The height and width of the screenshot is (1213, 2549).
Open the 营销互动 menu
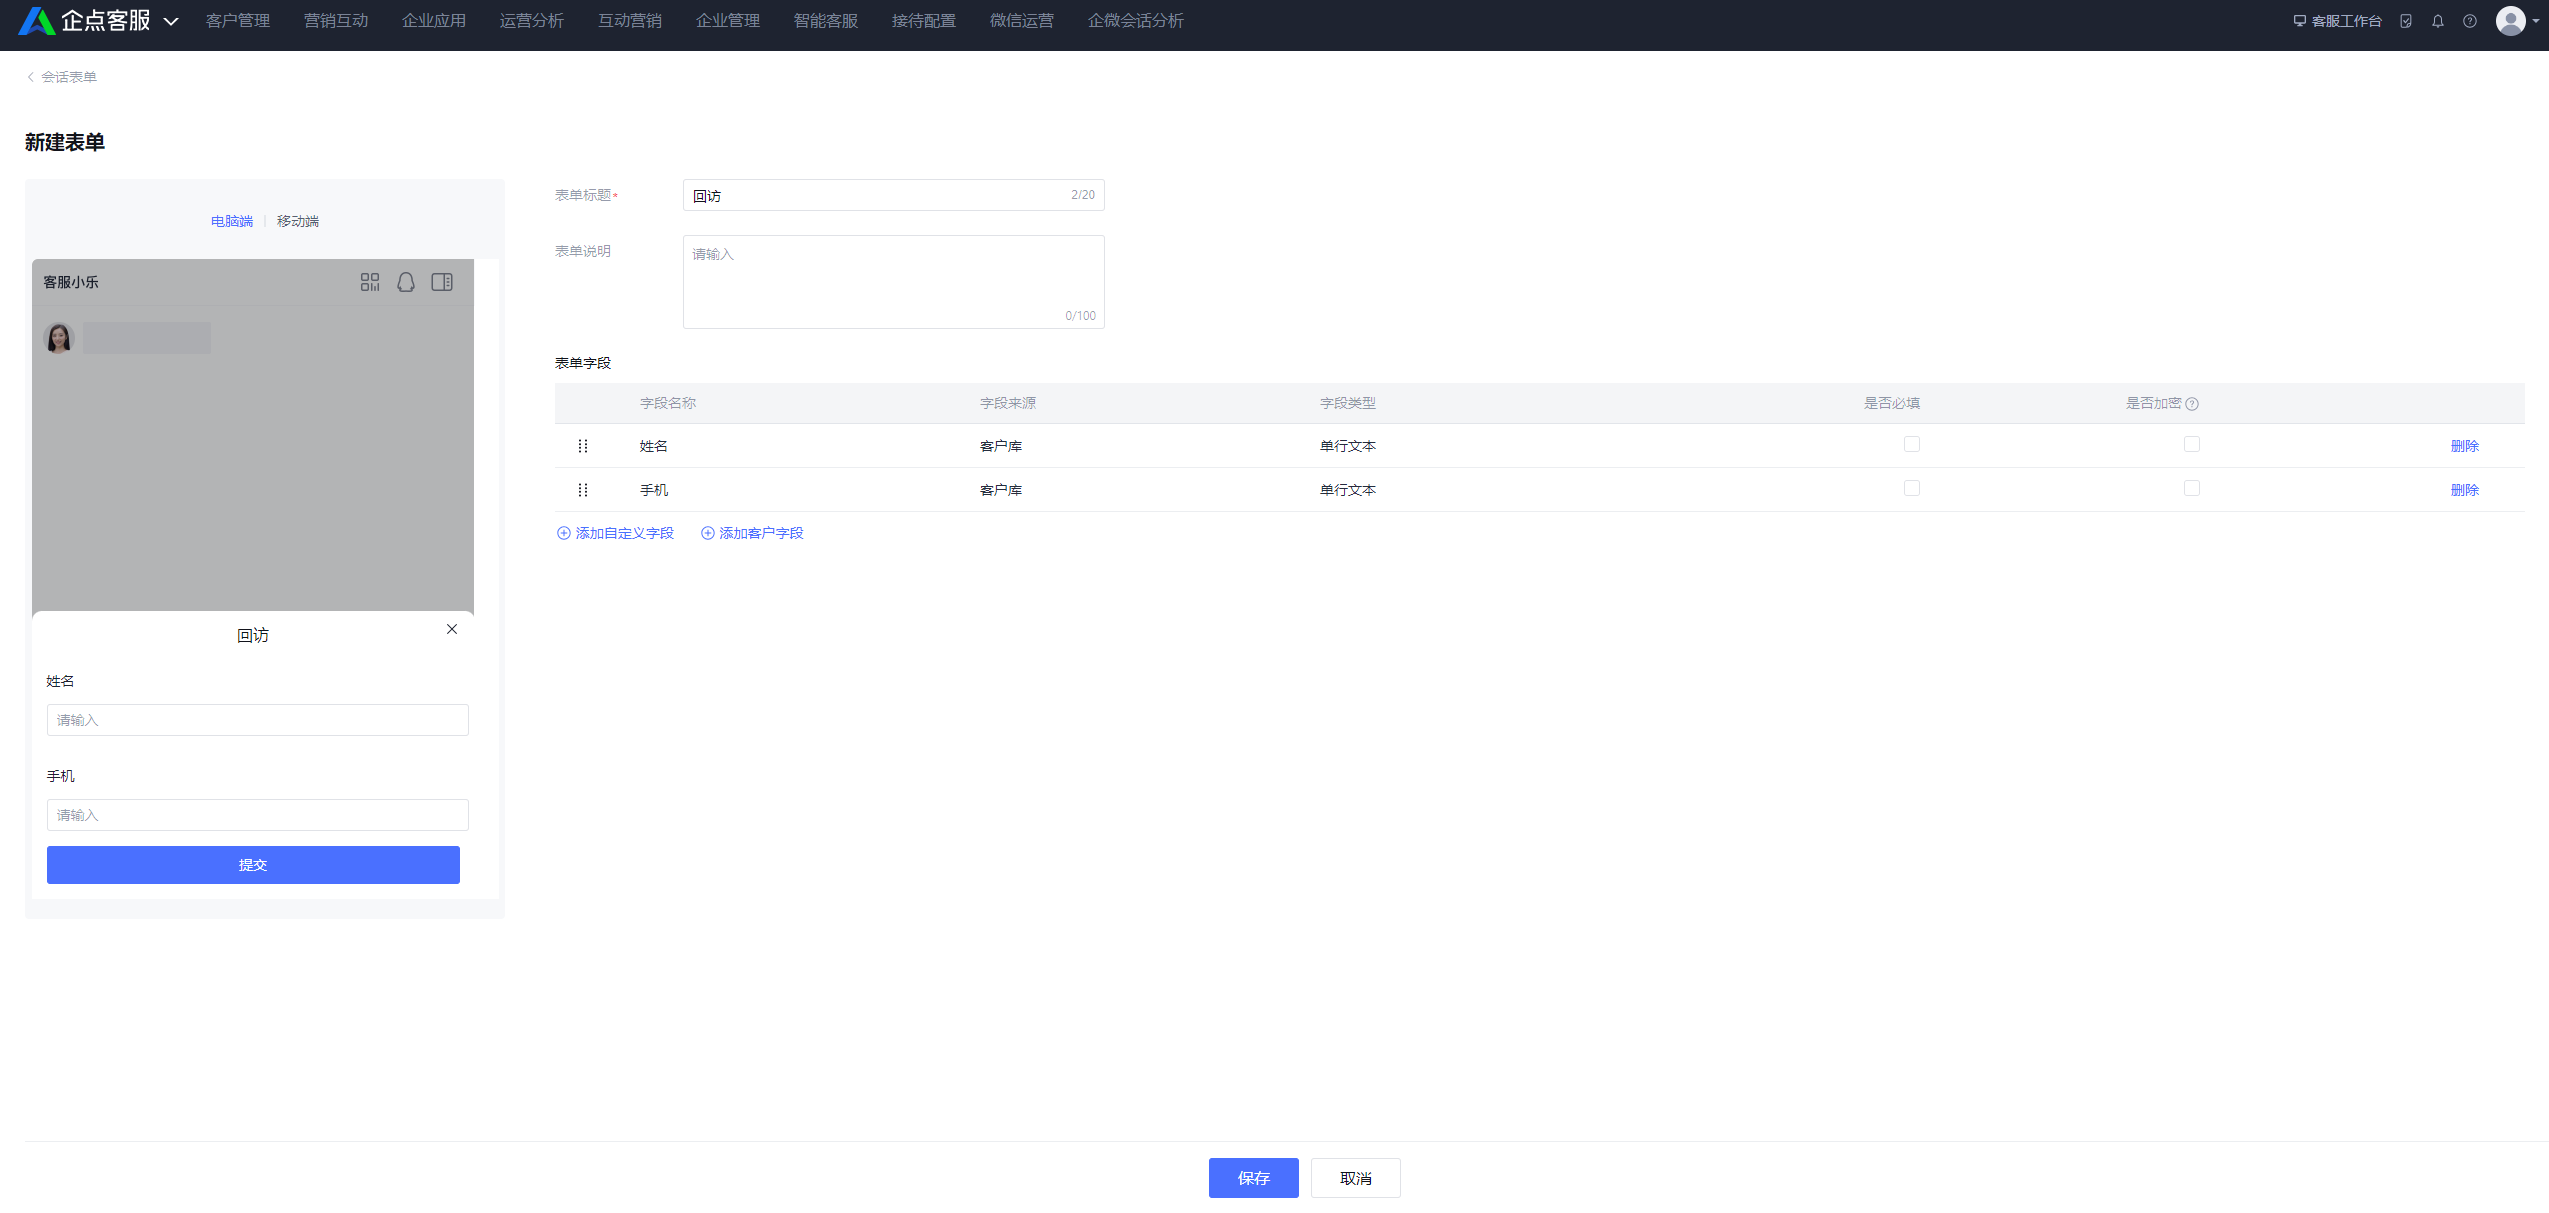(x=336, y=21)
